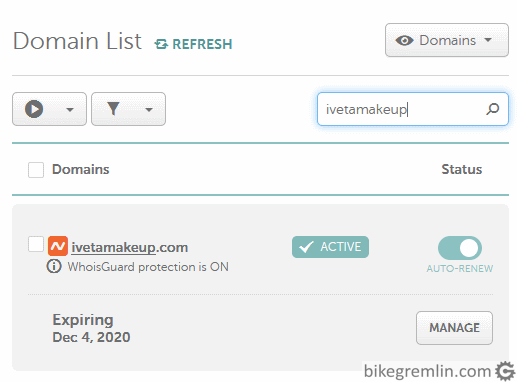Sort by Status column header
The width and height of the screenshot is (517, 382).
point(462,169)
